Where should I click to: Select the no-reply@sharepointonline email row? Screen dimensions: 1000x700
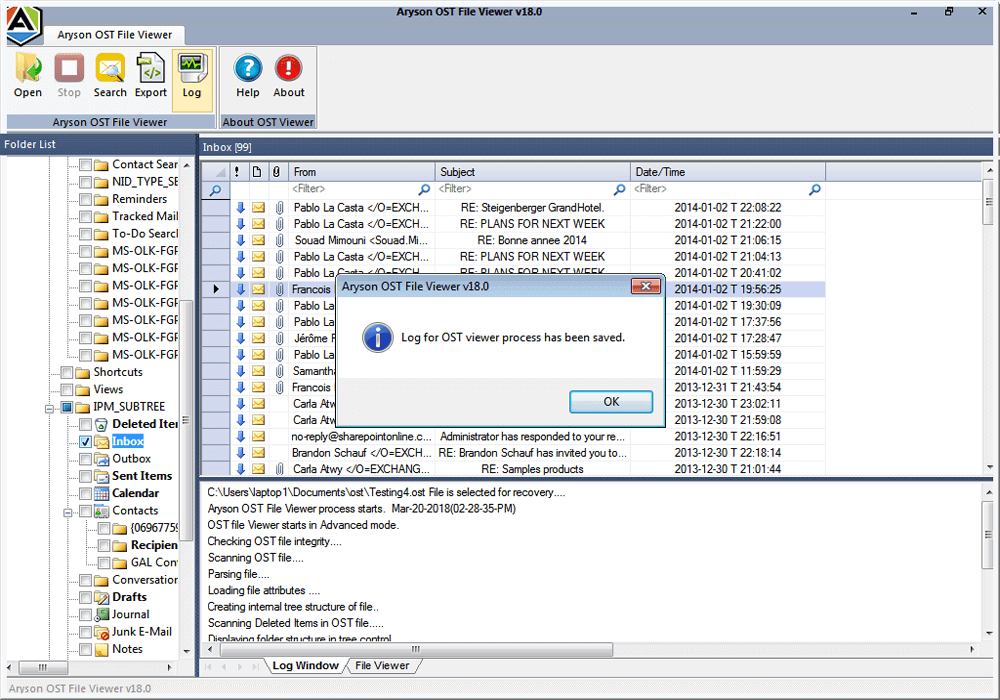(513, 437)
